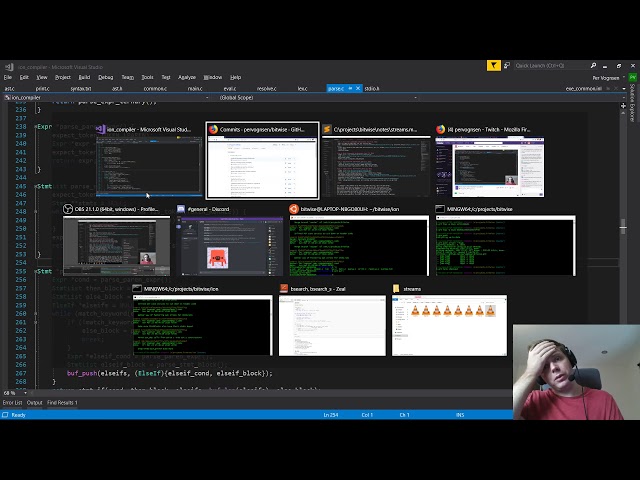
Task: Close the parse.c tab
Action: click(x=358, y=88)
